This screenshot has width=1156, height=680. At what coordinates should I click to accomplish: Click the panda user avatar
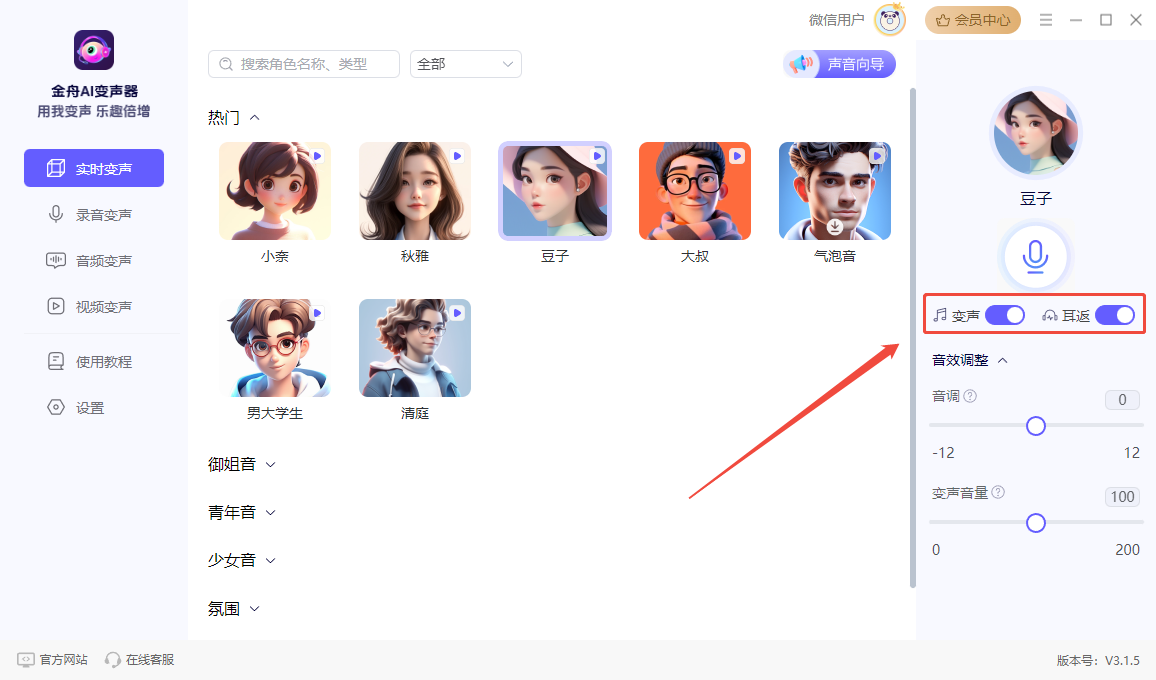(x=890, y=20)
